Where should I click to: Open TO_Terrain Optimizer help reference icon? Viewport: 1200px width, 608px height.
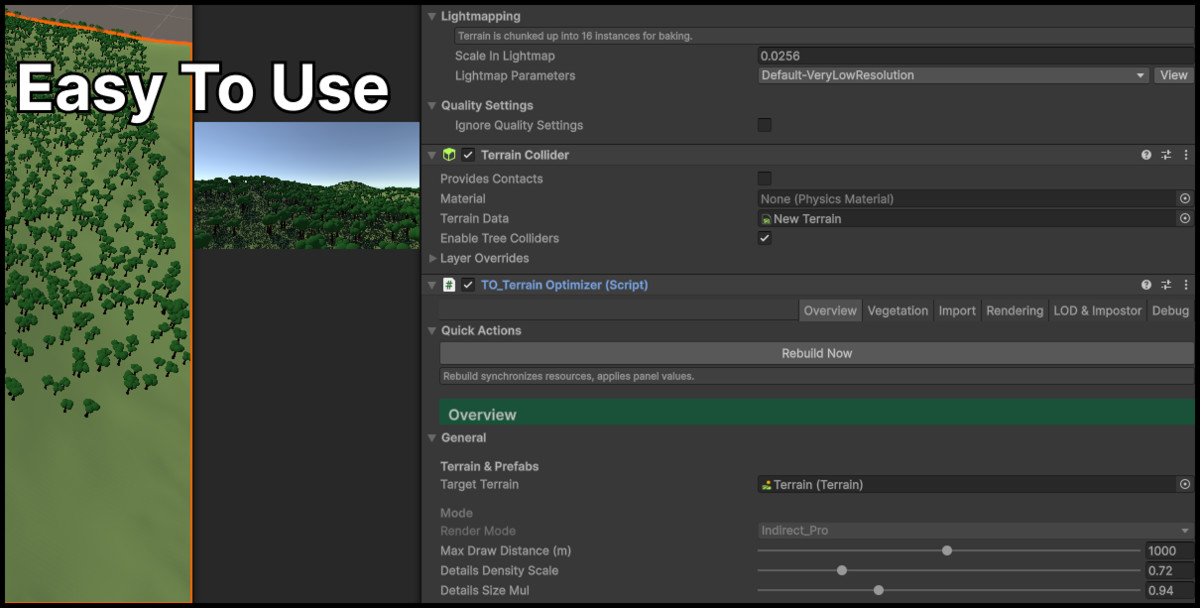[1146, 285]
